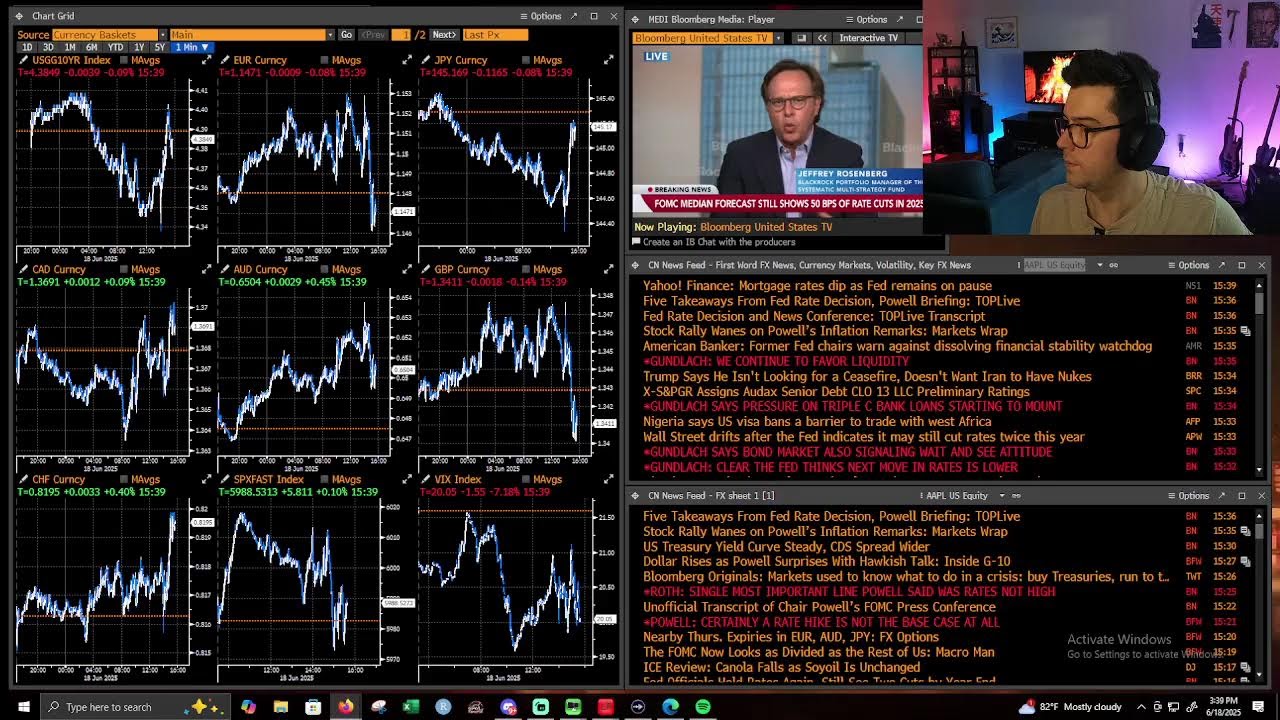This screenshot has height=720, width=1280.
Task: Open Chart Grid Options menu
Action: click(541, 16)
